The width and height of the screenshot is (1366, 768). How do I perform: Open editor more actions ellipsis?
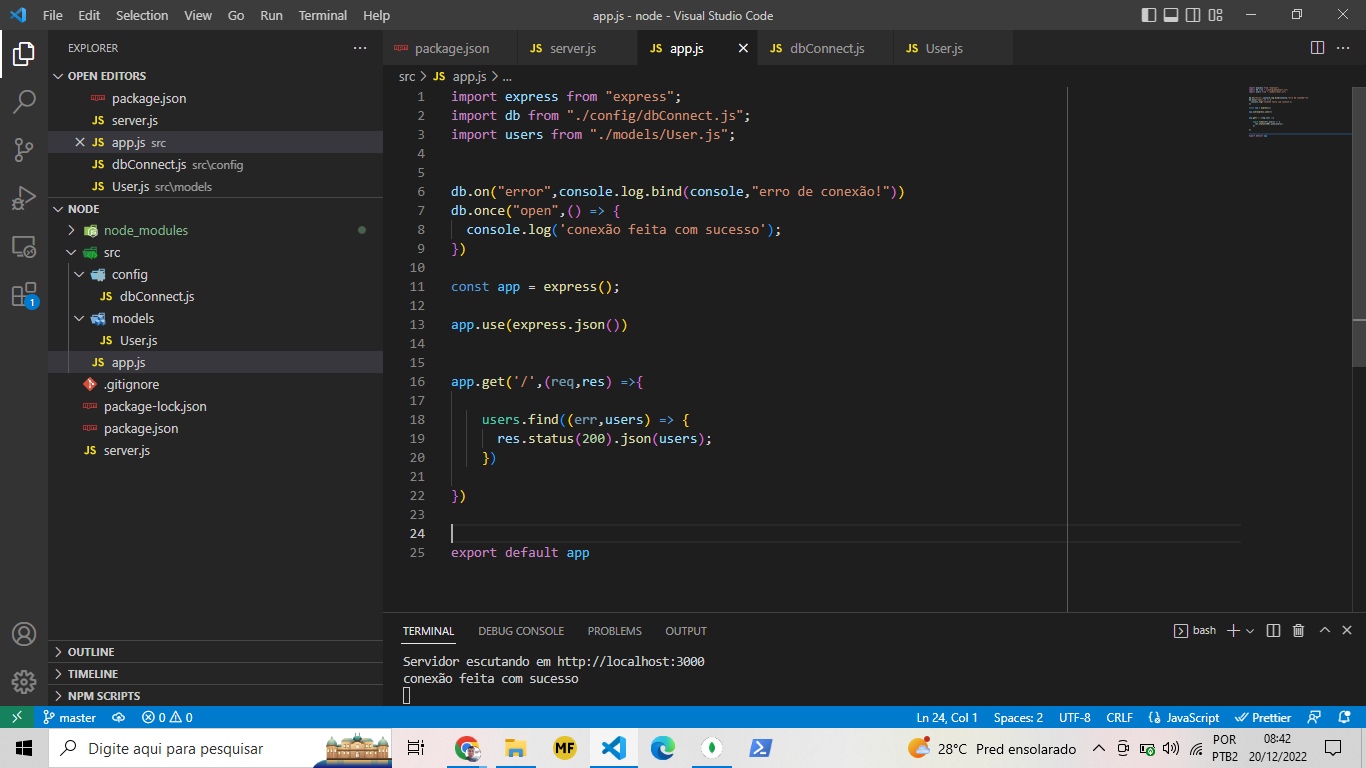(x=1345, y=48)
